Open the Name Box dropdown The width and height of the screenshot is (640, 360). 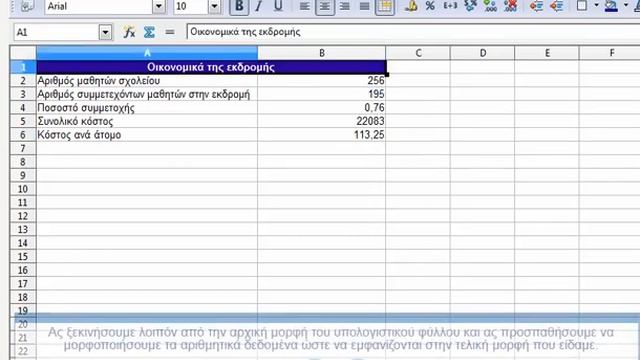tap(105, 32)
